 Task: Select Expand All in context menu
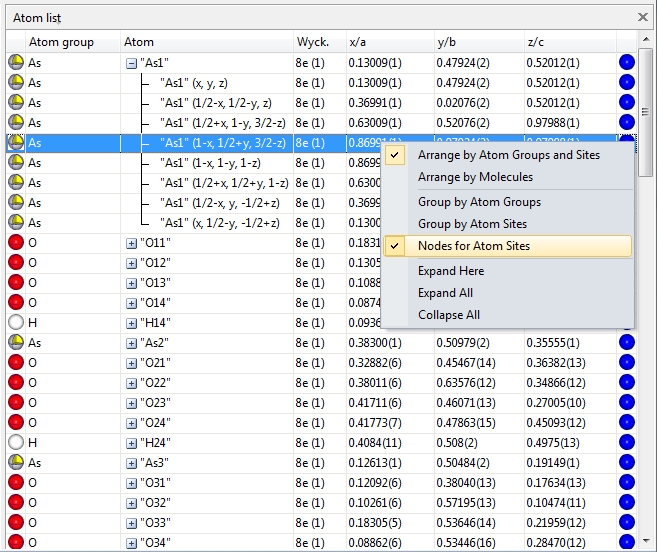447,293
